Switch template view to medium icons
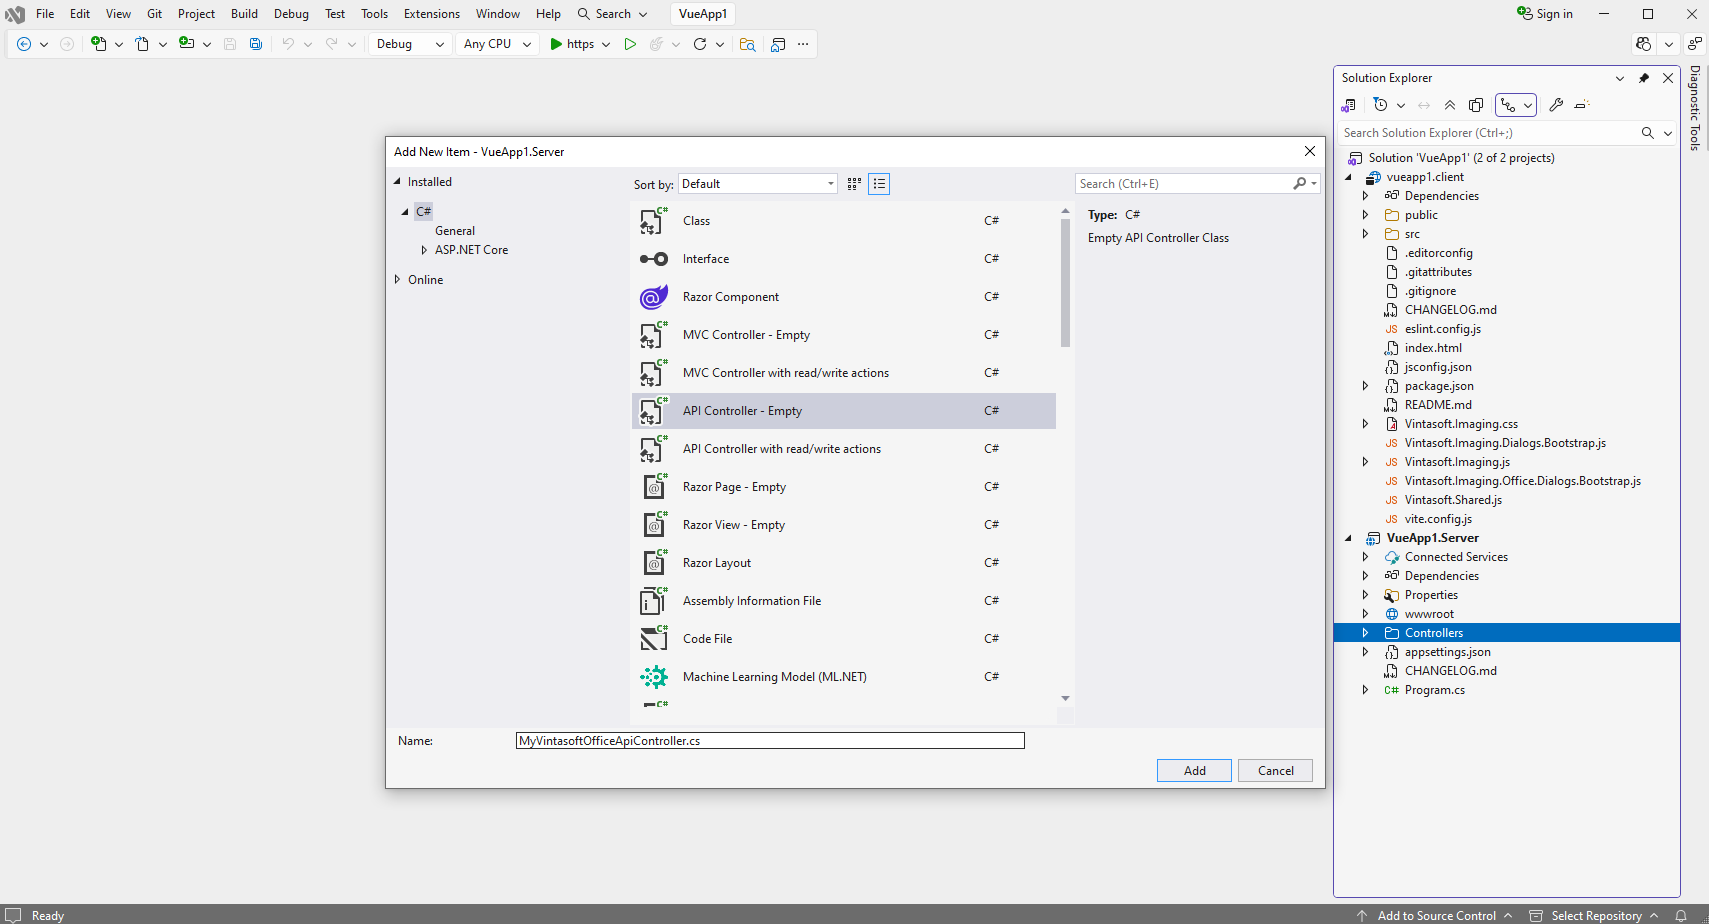1709x924 pixels. coord(854,184)
